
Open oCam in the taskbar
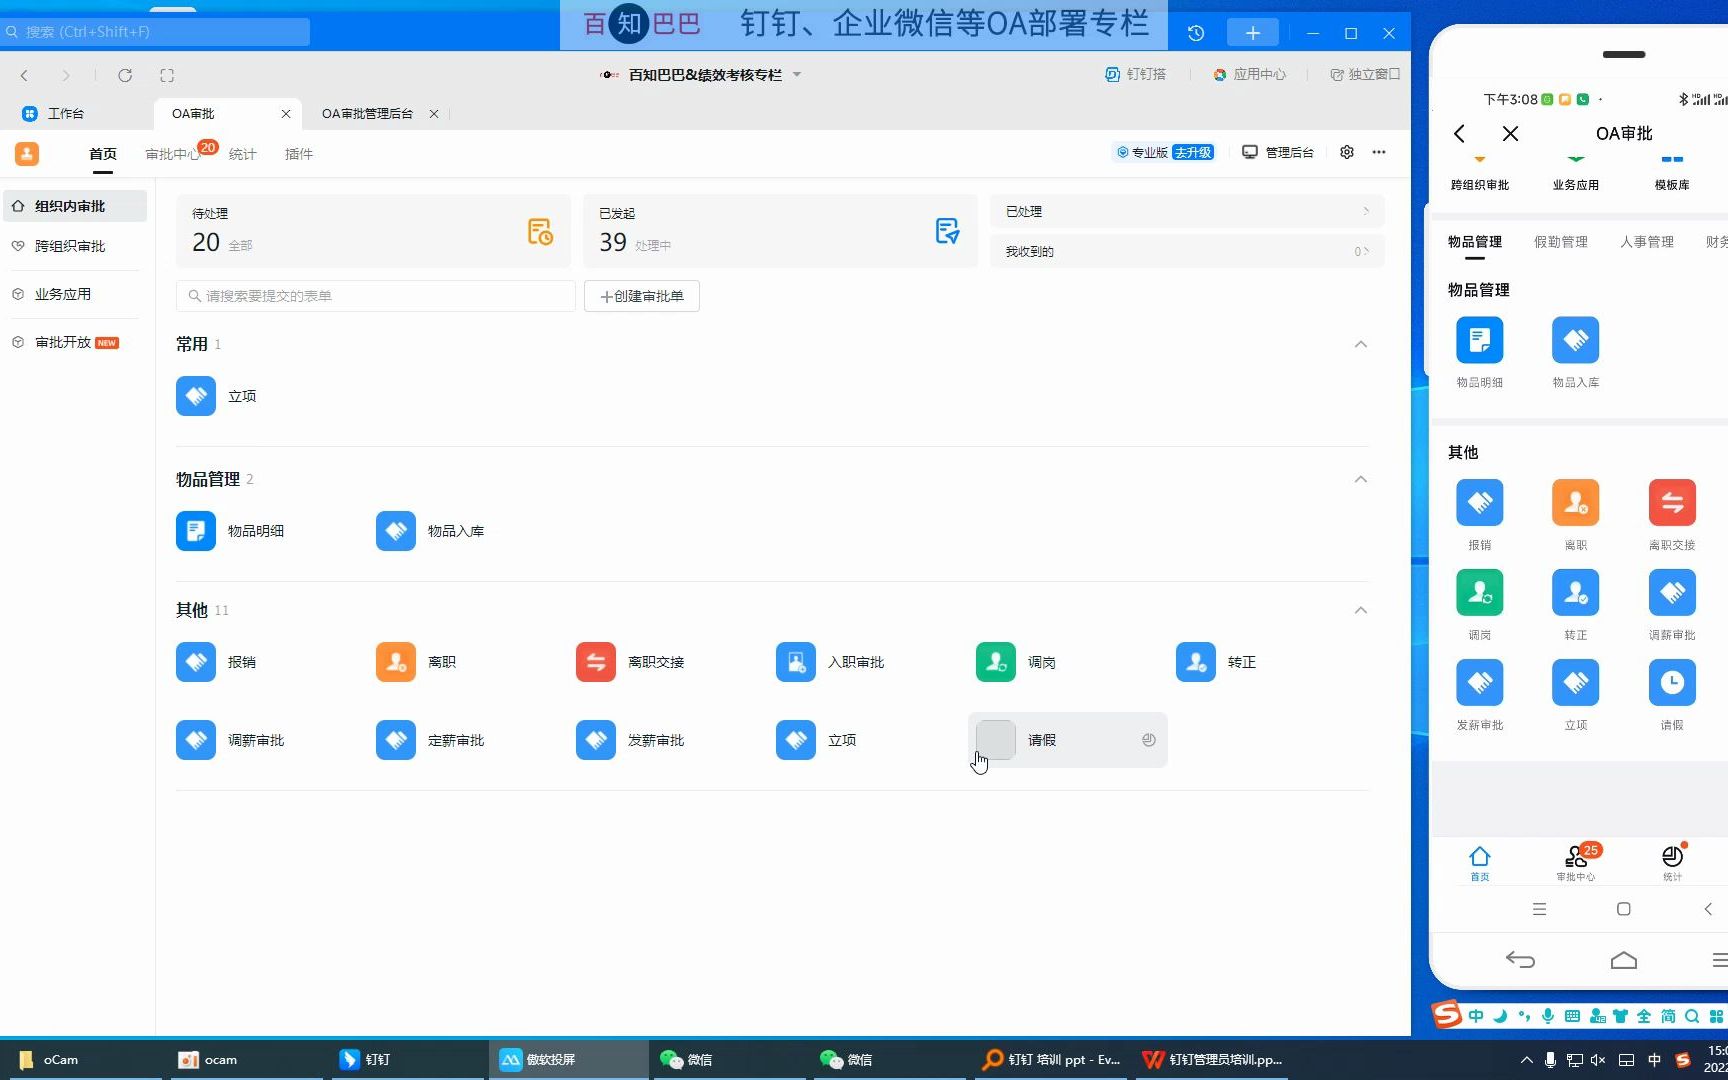click(x=85, y=1059)
